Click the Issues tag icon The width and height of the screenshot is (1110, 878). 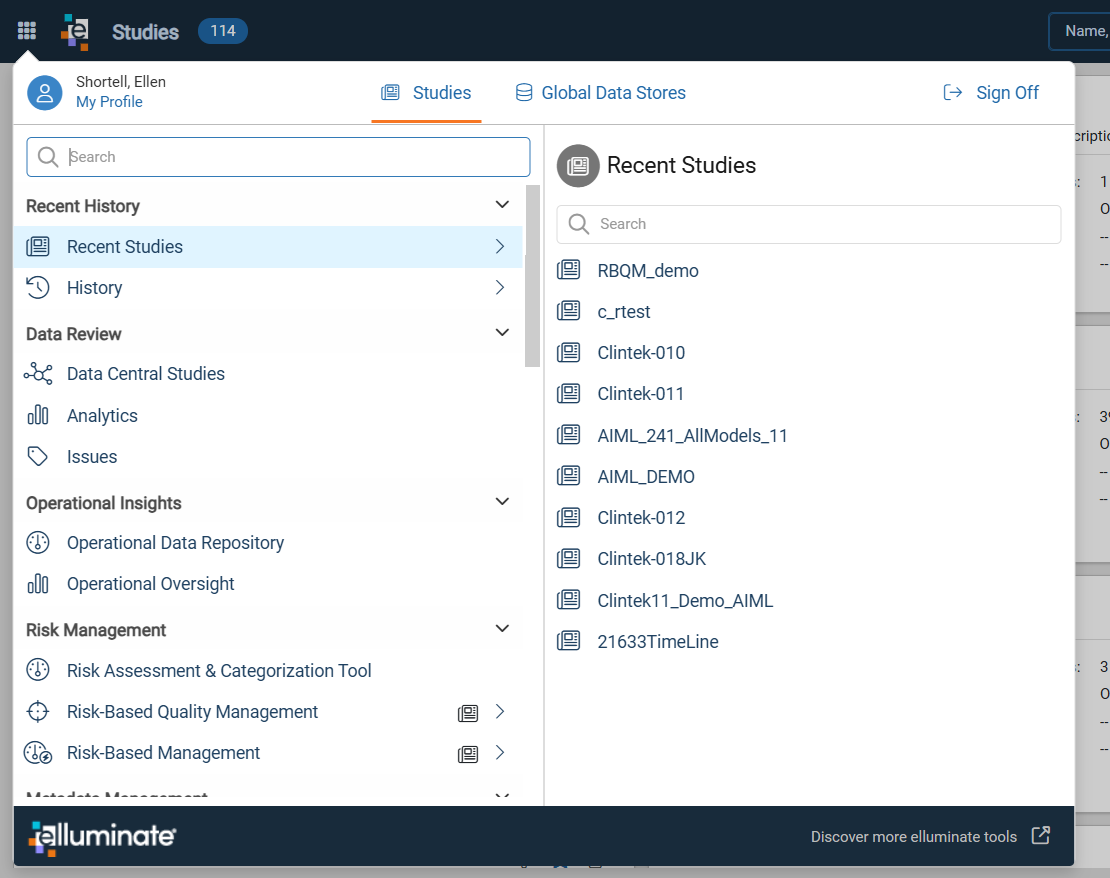[x=38, y=456]
